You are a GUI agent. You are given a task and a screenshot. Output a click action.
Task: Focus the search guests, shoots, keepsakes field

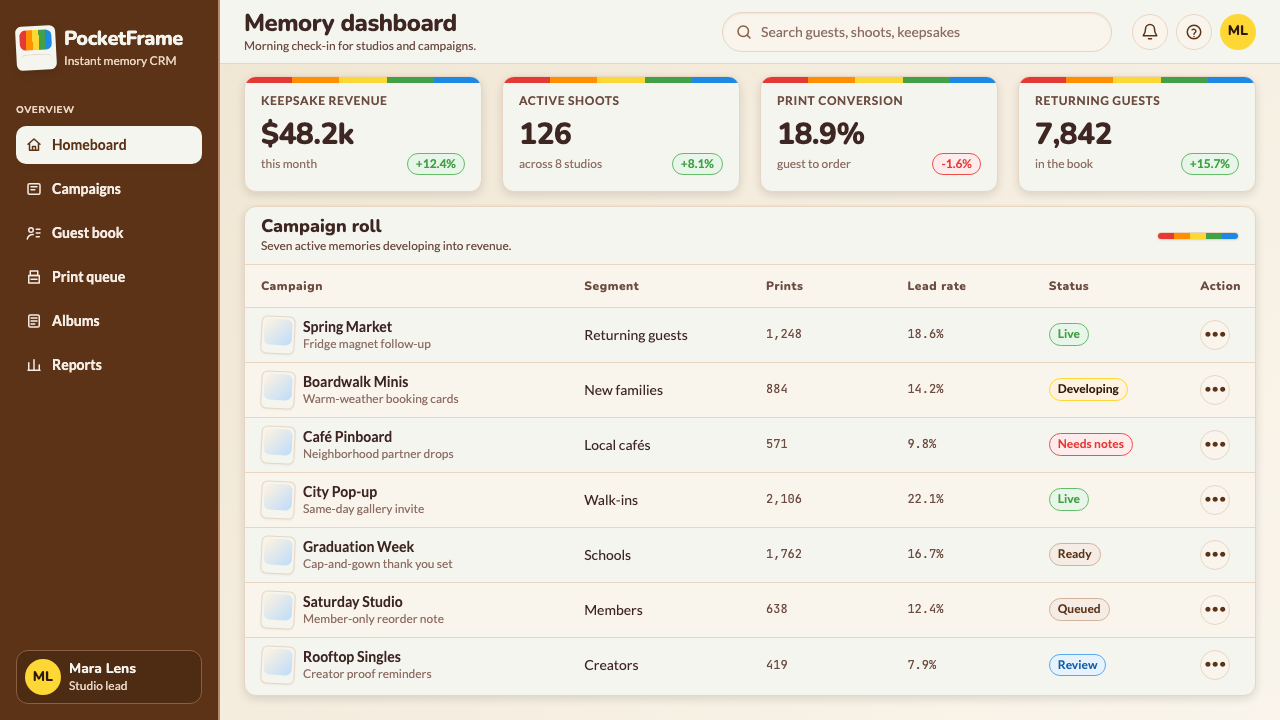pos(917,32)
